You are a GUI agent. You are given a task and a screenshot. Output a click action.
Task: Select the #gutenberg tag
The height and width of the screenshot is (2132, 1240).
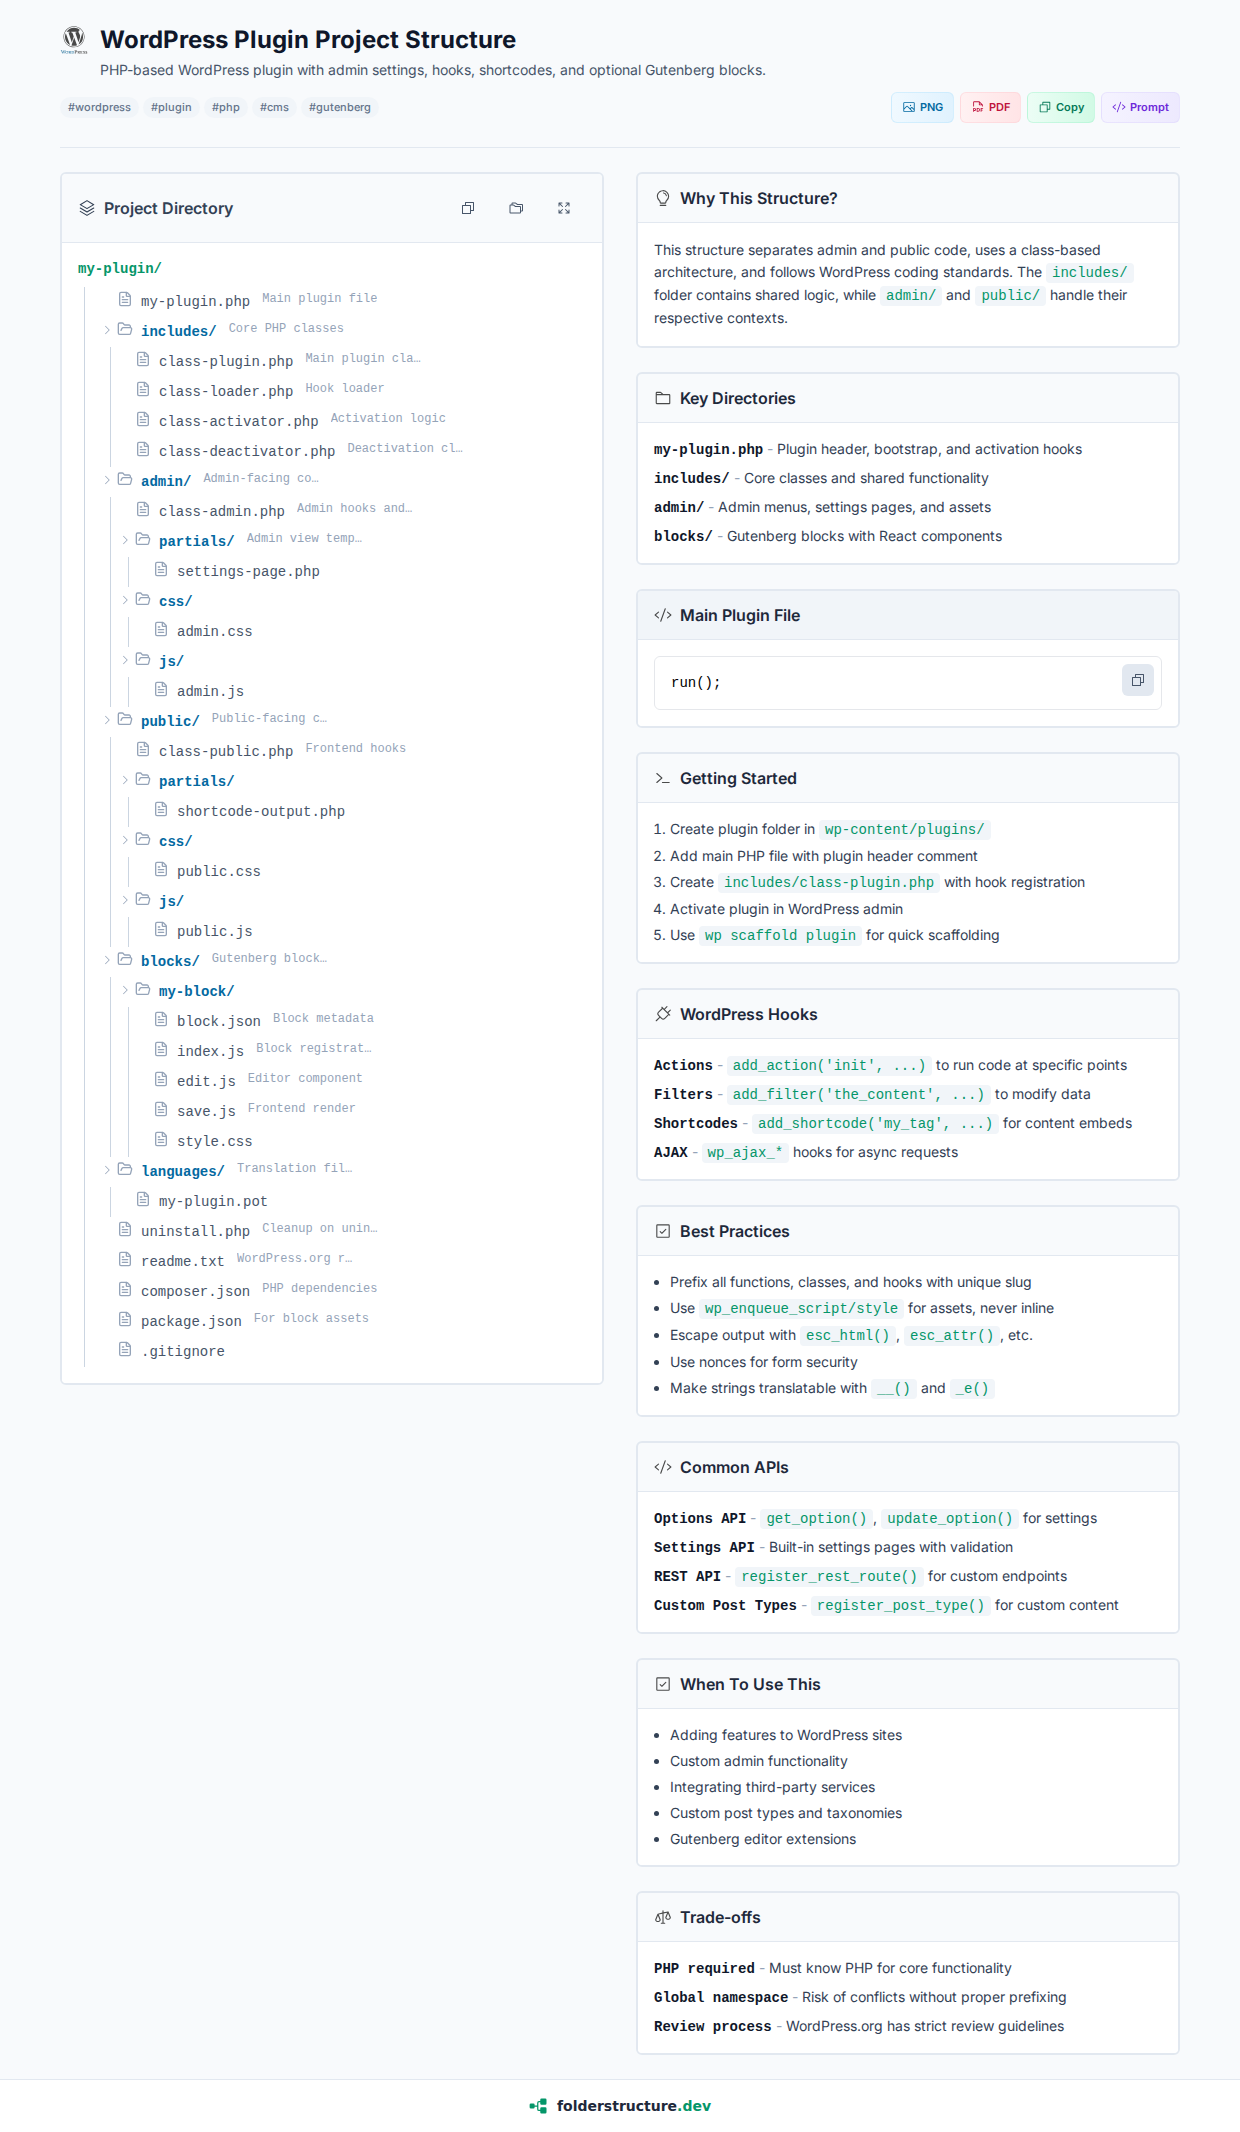point(340,107)
